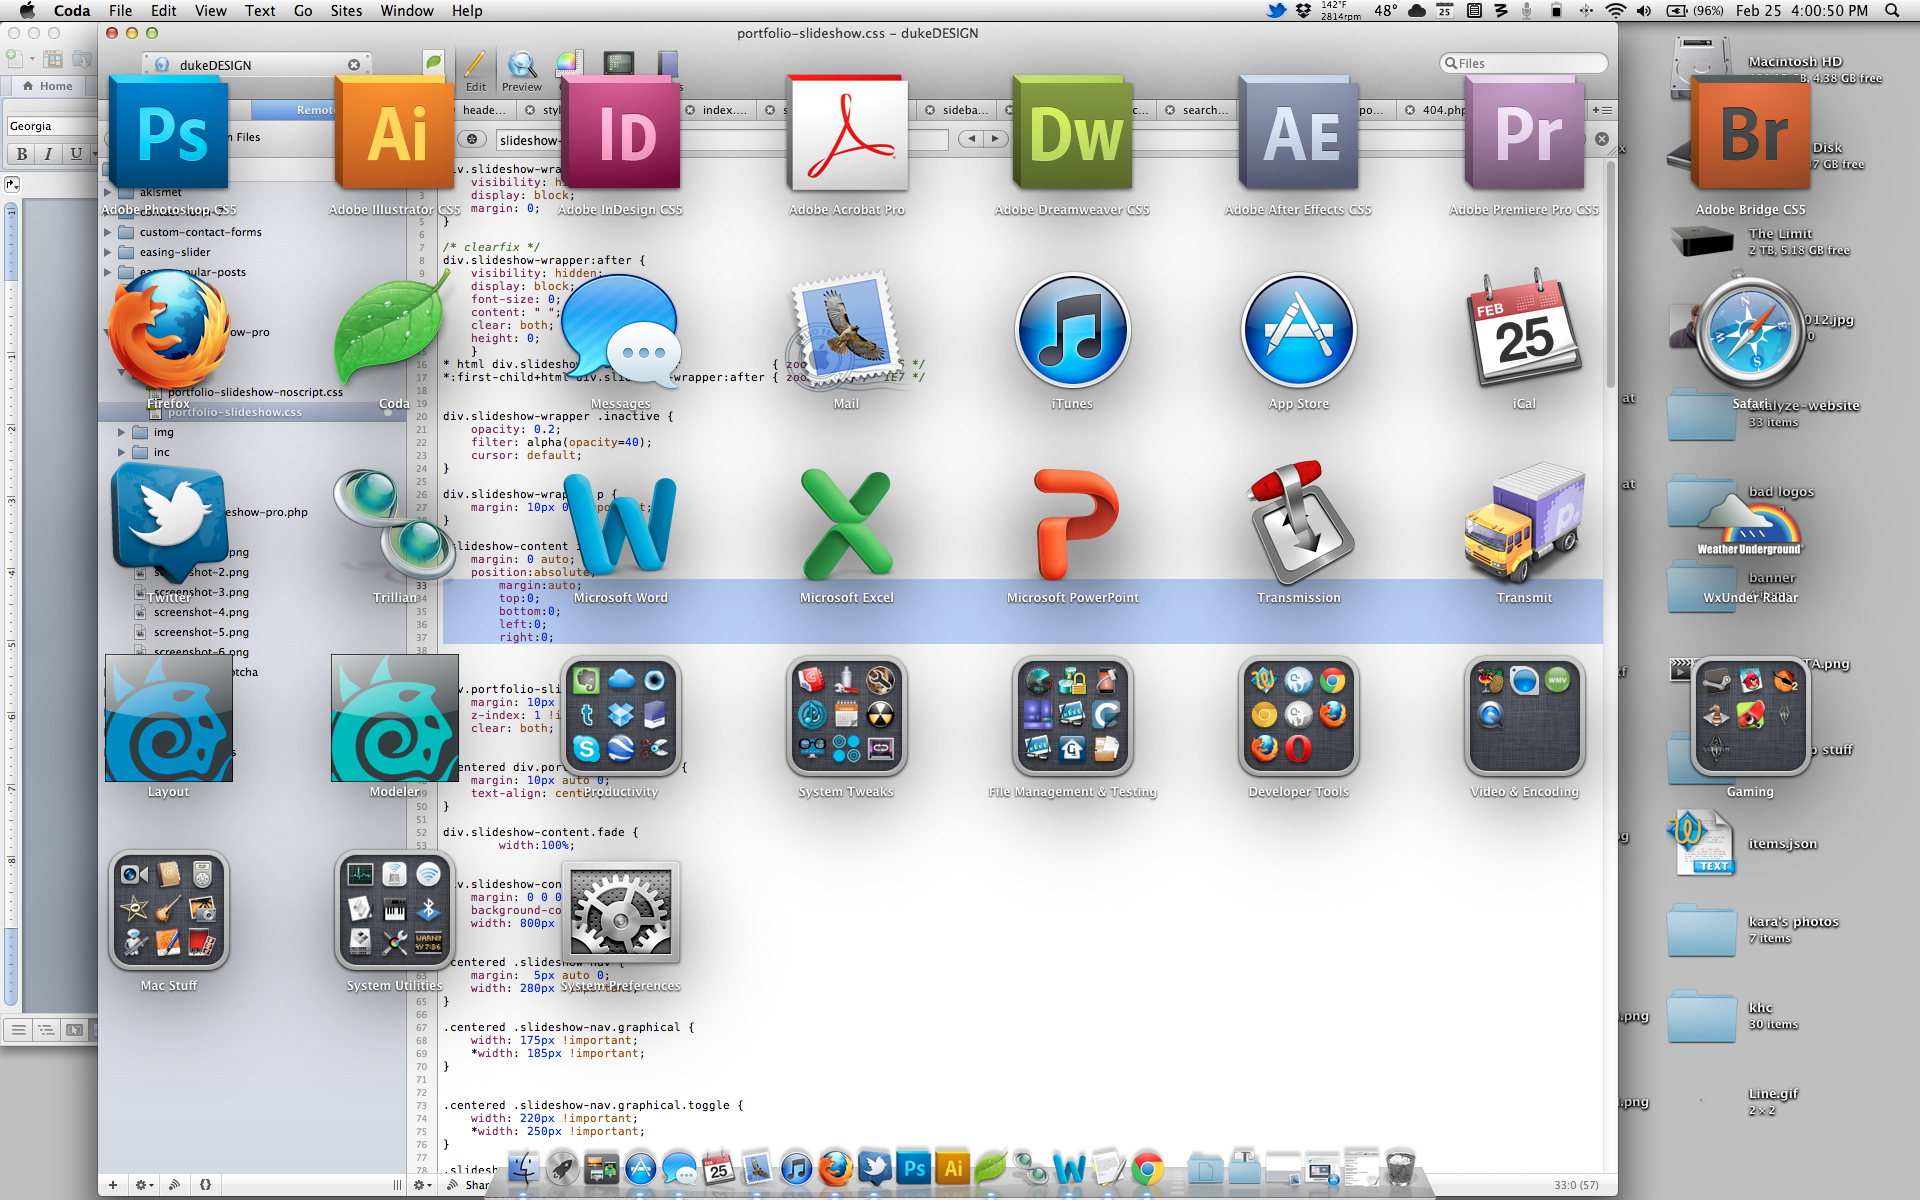
Task: Open the Sites menu
Action: (346, 11)
